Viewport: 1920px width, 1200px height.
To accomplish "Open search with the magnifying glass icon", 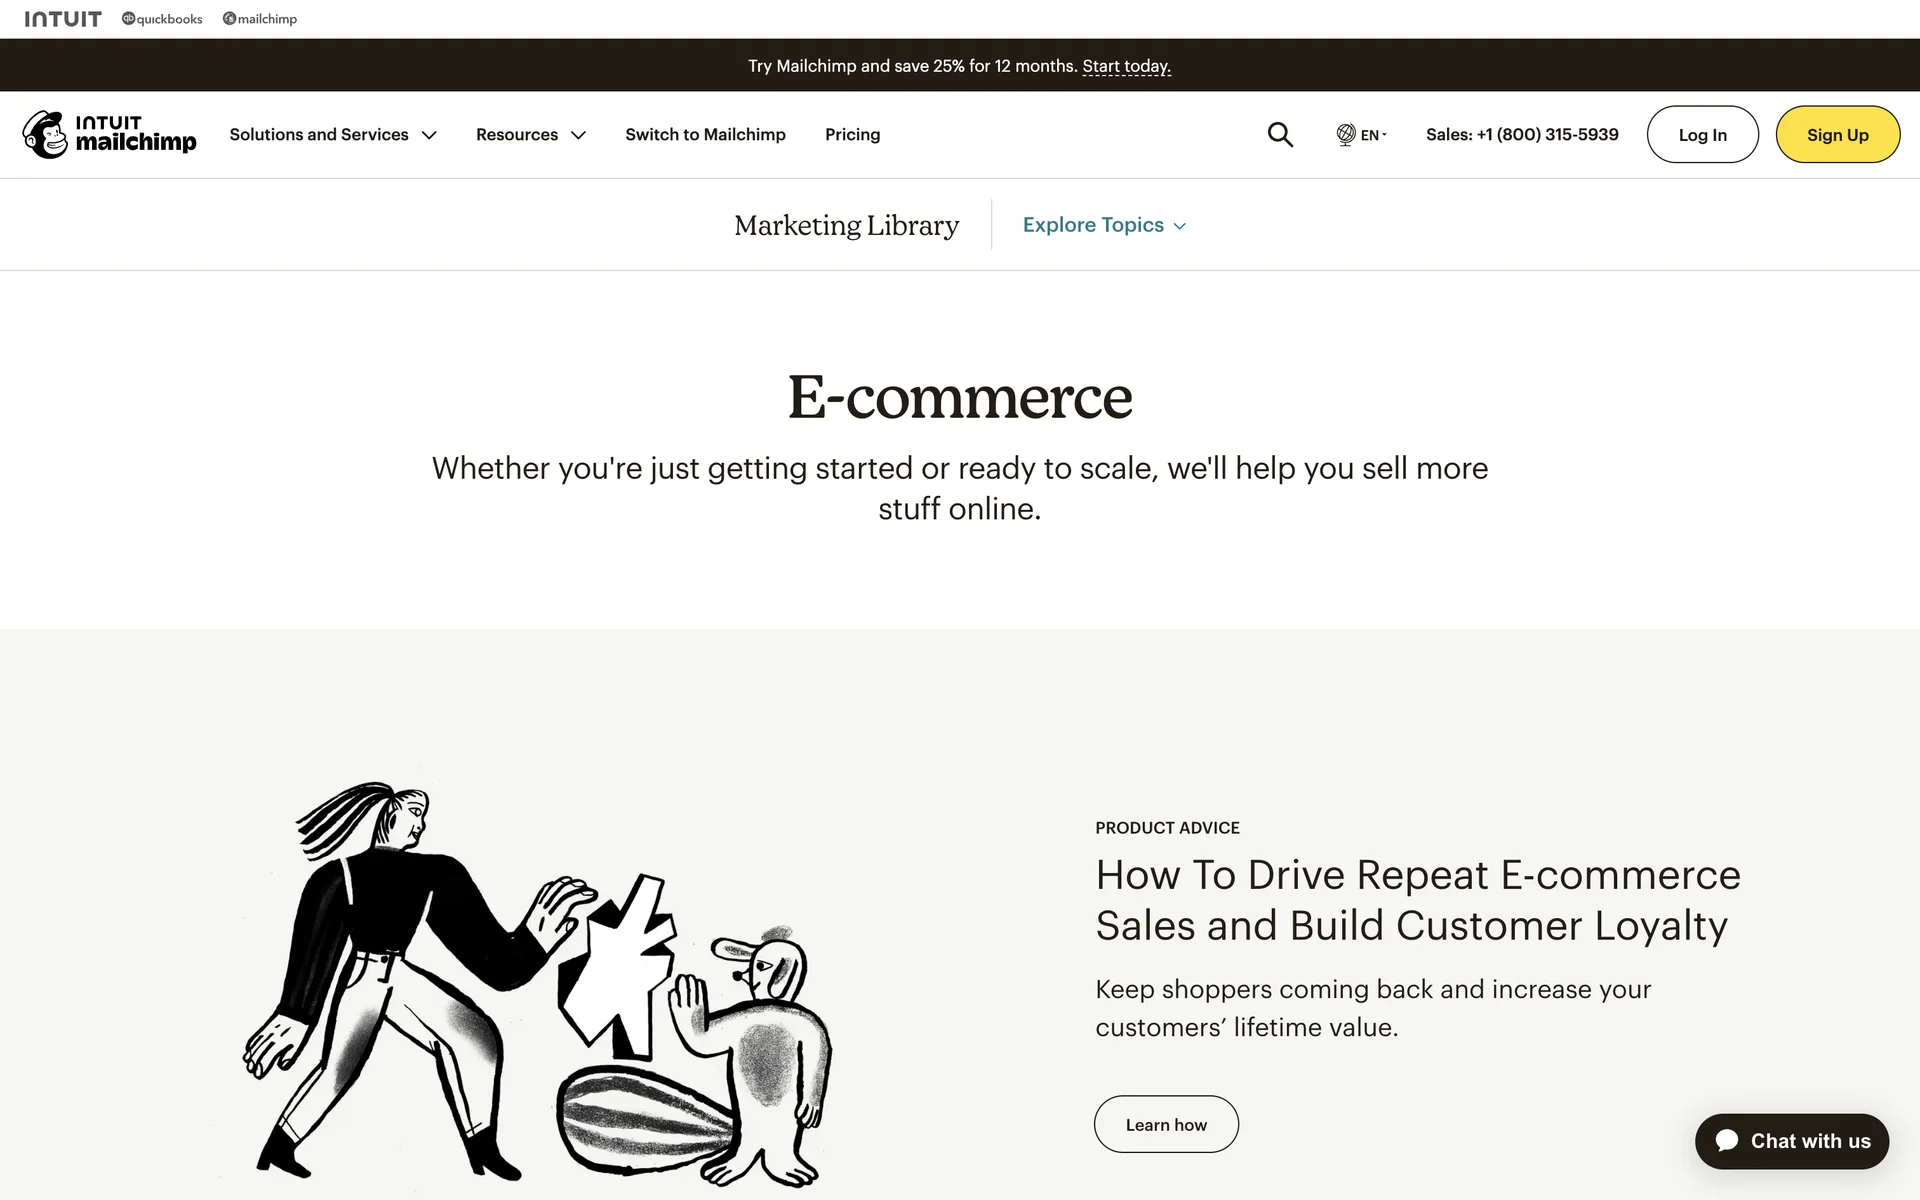I will (x=1280, y=135).
